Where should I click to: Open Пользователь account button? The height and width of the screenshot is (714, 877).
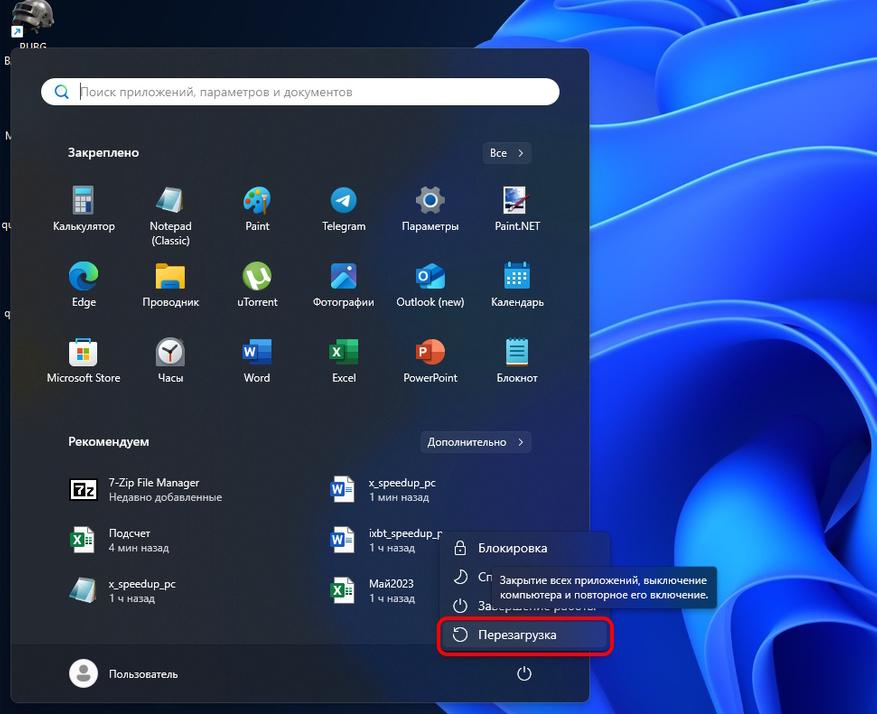(x=124, y=674)
